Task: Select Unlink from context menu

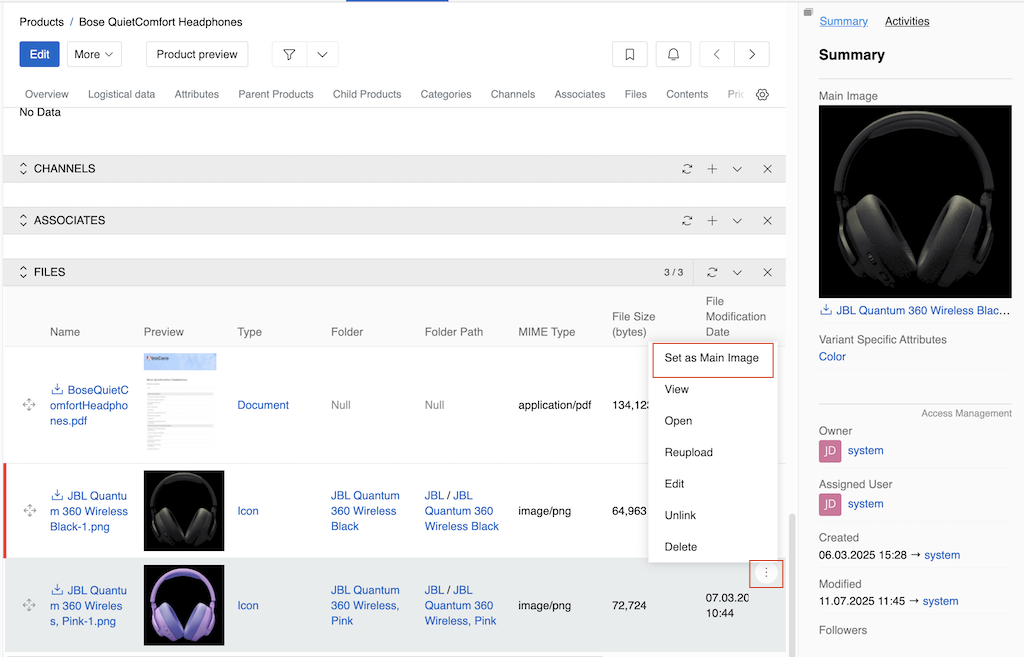Action: (x=712, y=515)
